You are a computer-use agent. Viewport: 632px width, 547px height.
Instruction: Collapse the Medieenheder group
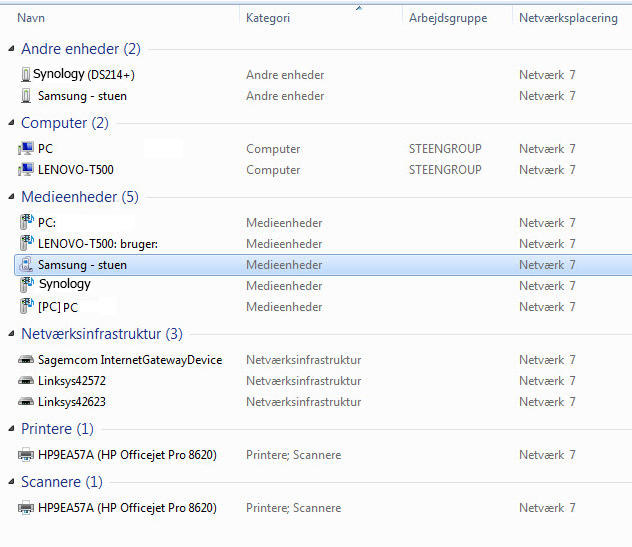[11, 197]
